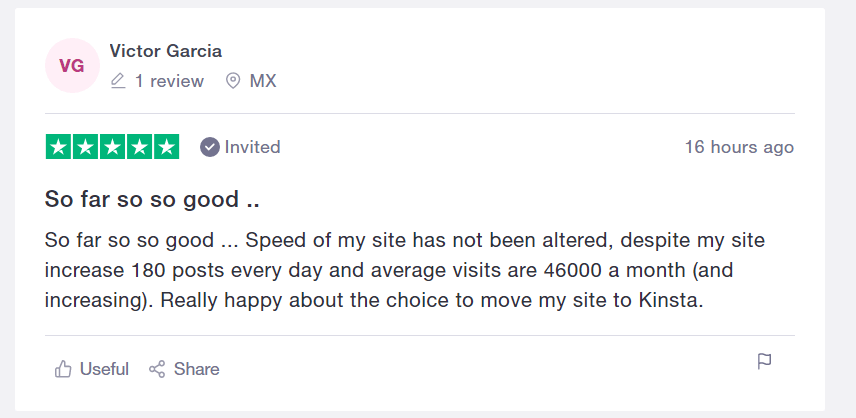Click the 1 review text
The height and width of the screenshot is (418, 856).
click(169, 81)
